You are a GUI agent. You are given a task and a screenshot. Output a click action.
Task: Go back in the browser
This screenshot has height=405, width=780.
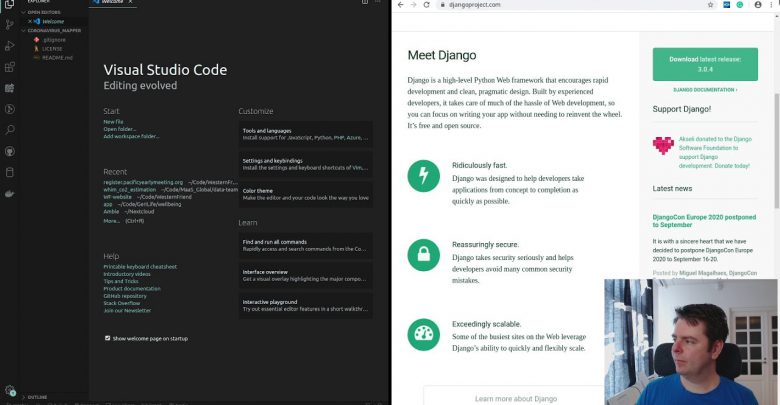click(400, 4)
